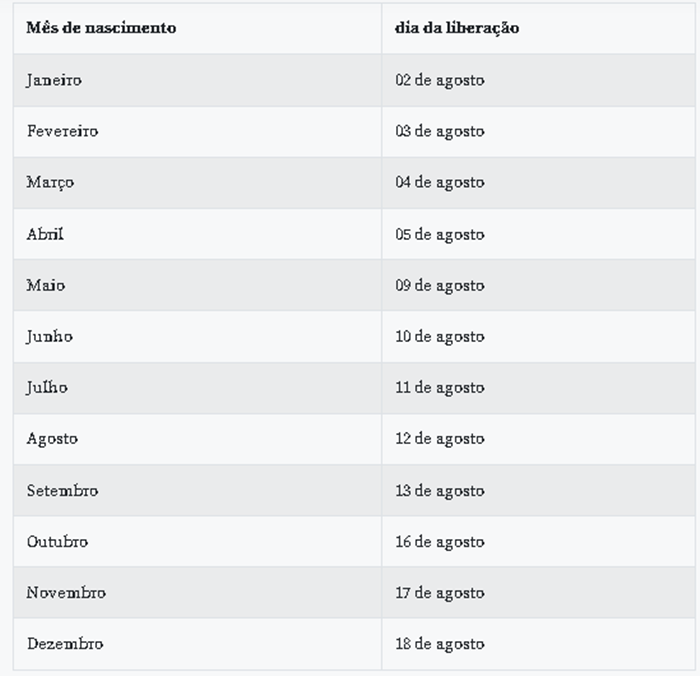Select the Abril row label

click(x=45, y=234)
